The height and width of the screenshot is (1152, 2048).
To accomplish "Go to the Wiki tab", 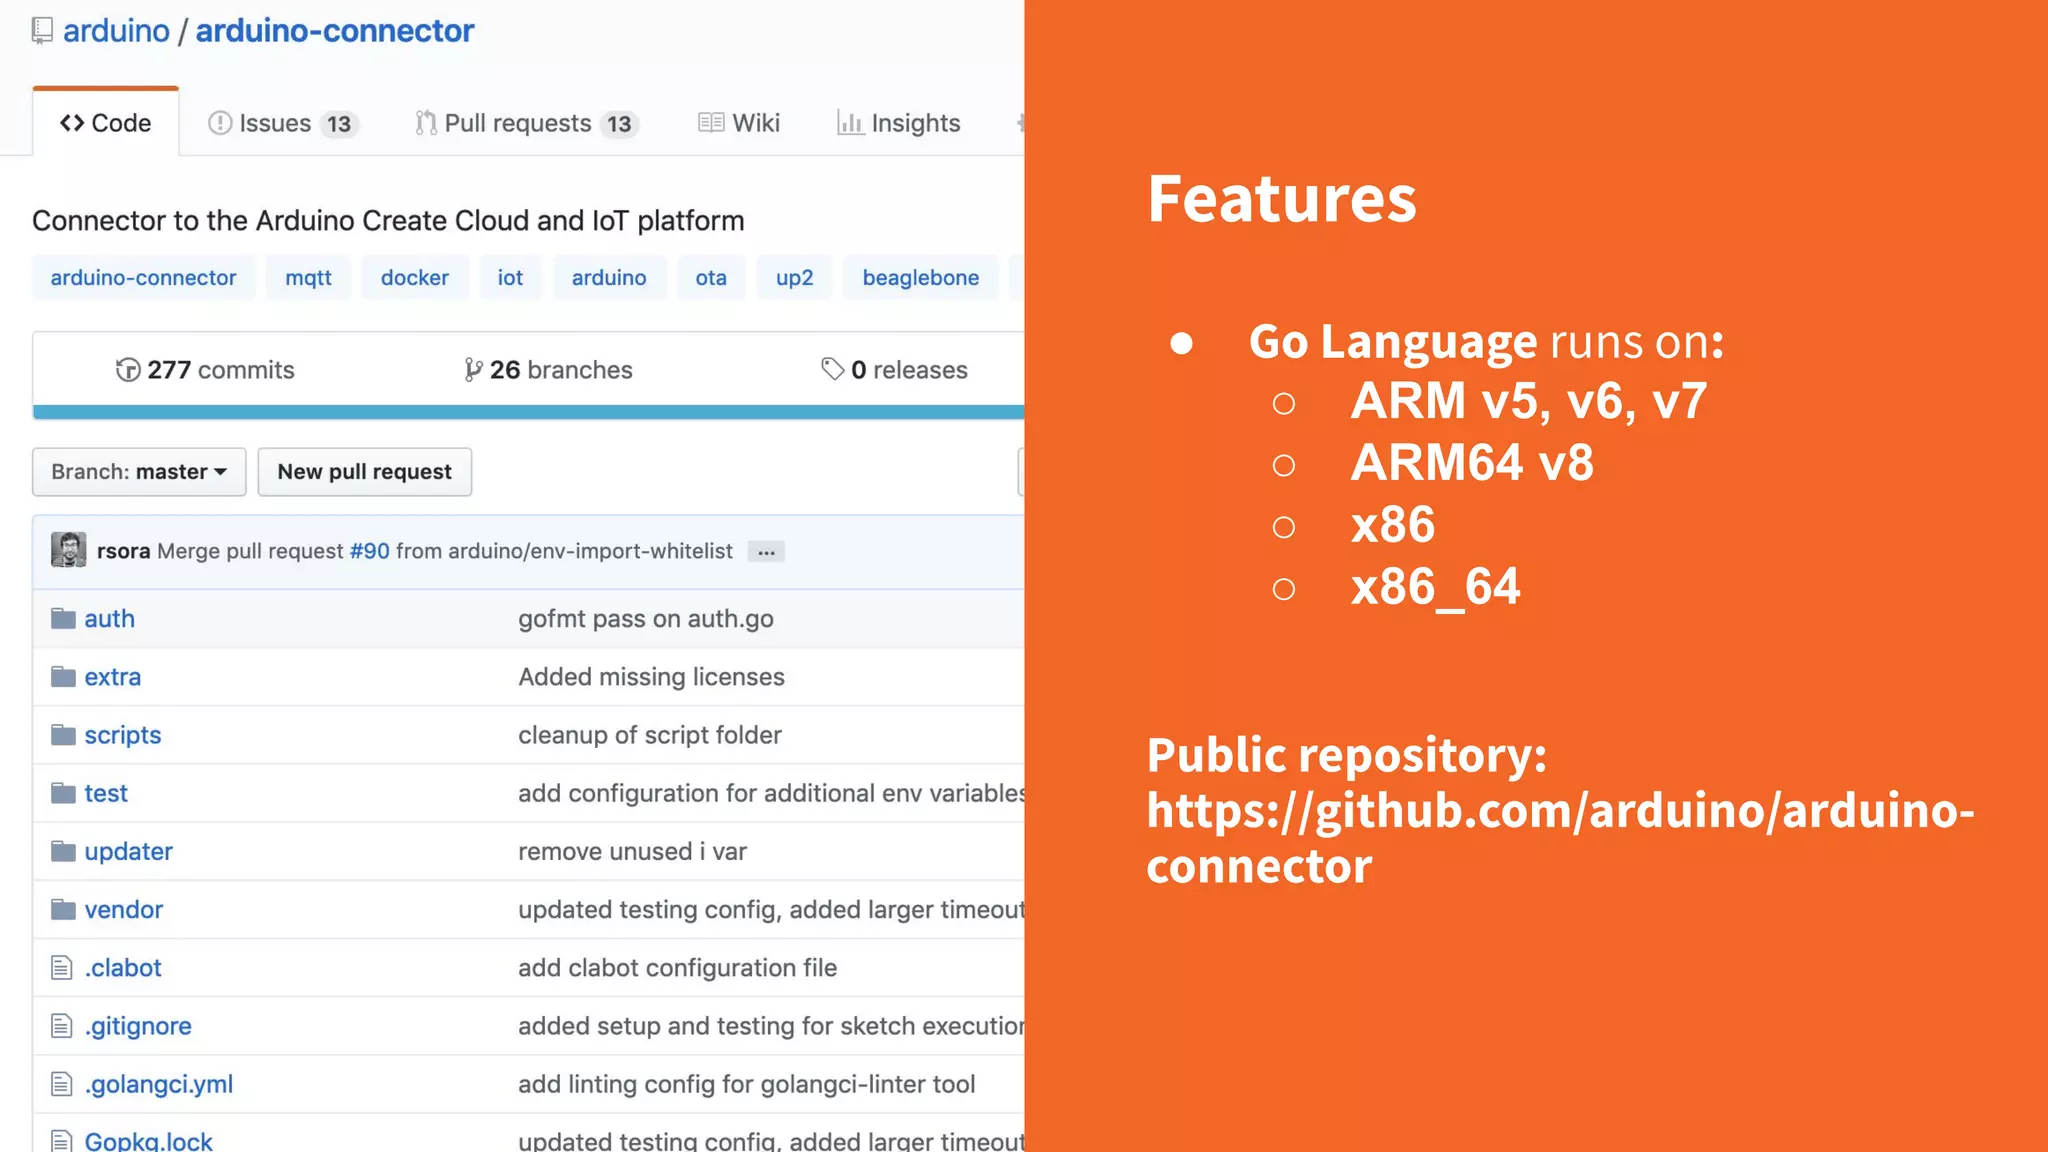I will [x=739, y=123].
